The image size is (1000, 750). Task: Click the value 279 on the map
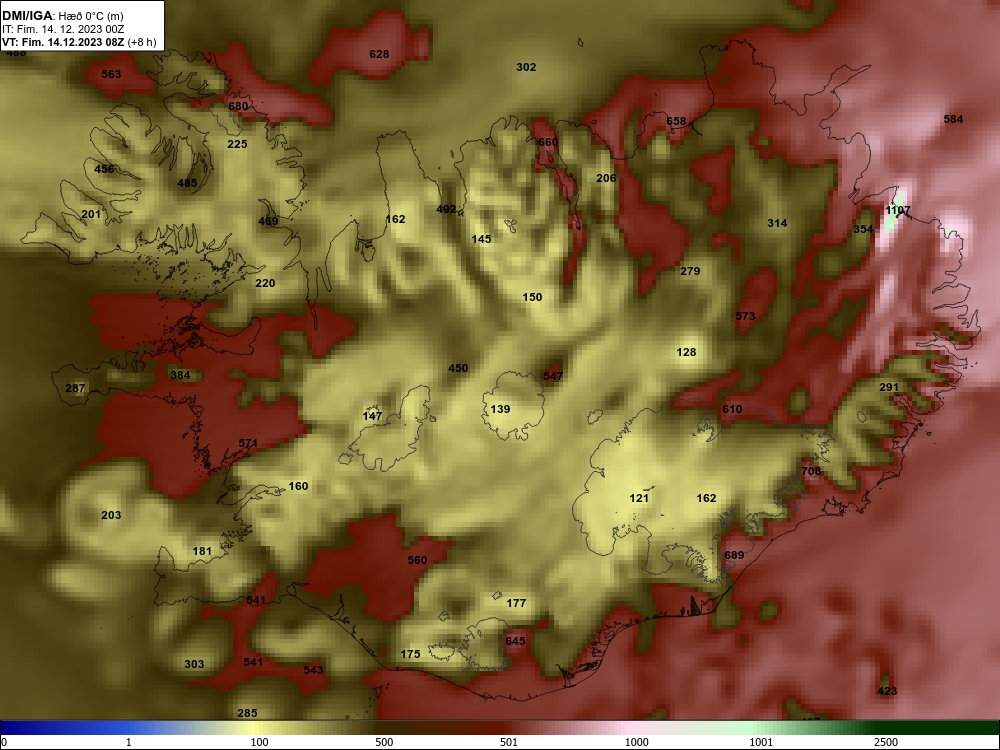click(690, 271)
